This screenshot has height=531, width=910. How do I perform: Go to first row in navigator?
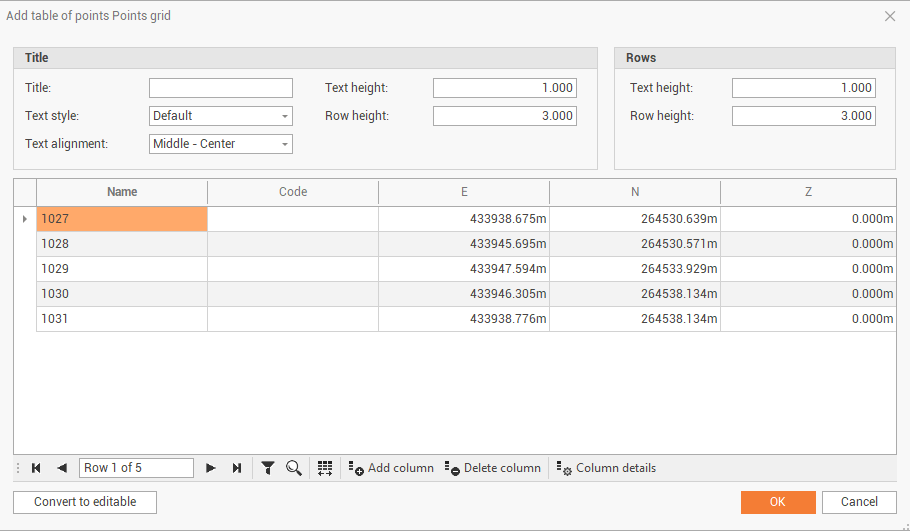[x=36, y=468]
